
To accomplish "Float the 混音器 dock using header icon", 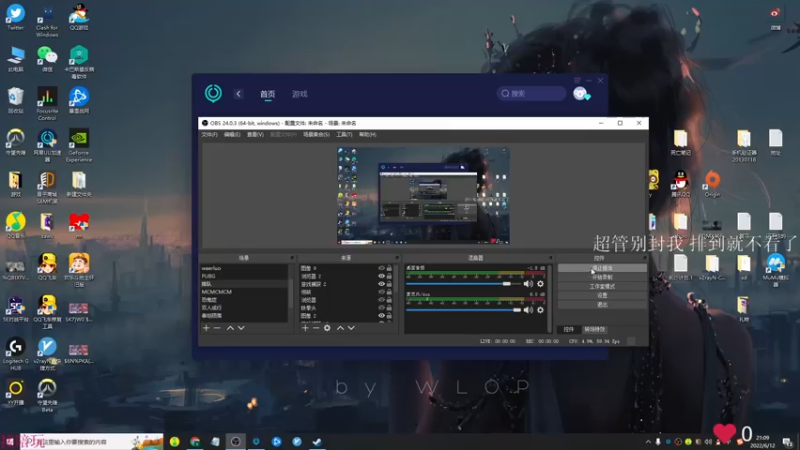I will click(551, 258).
